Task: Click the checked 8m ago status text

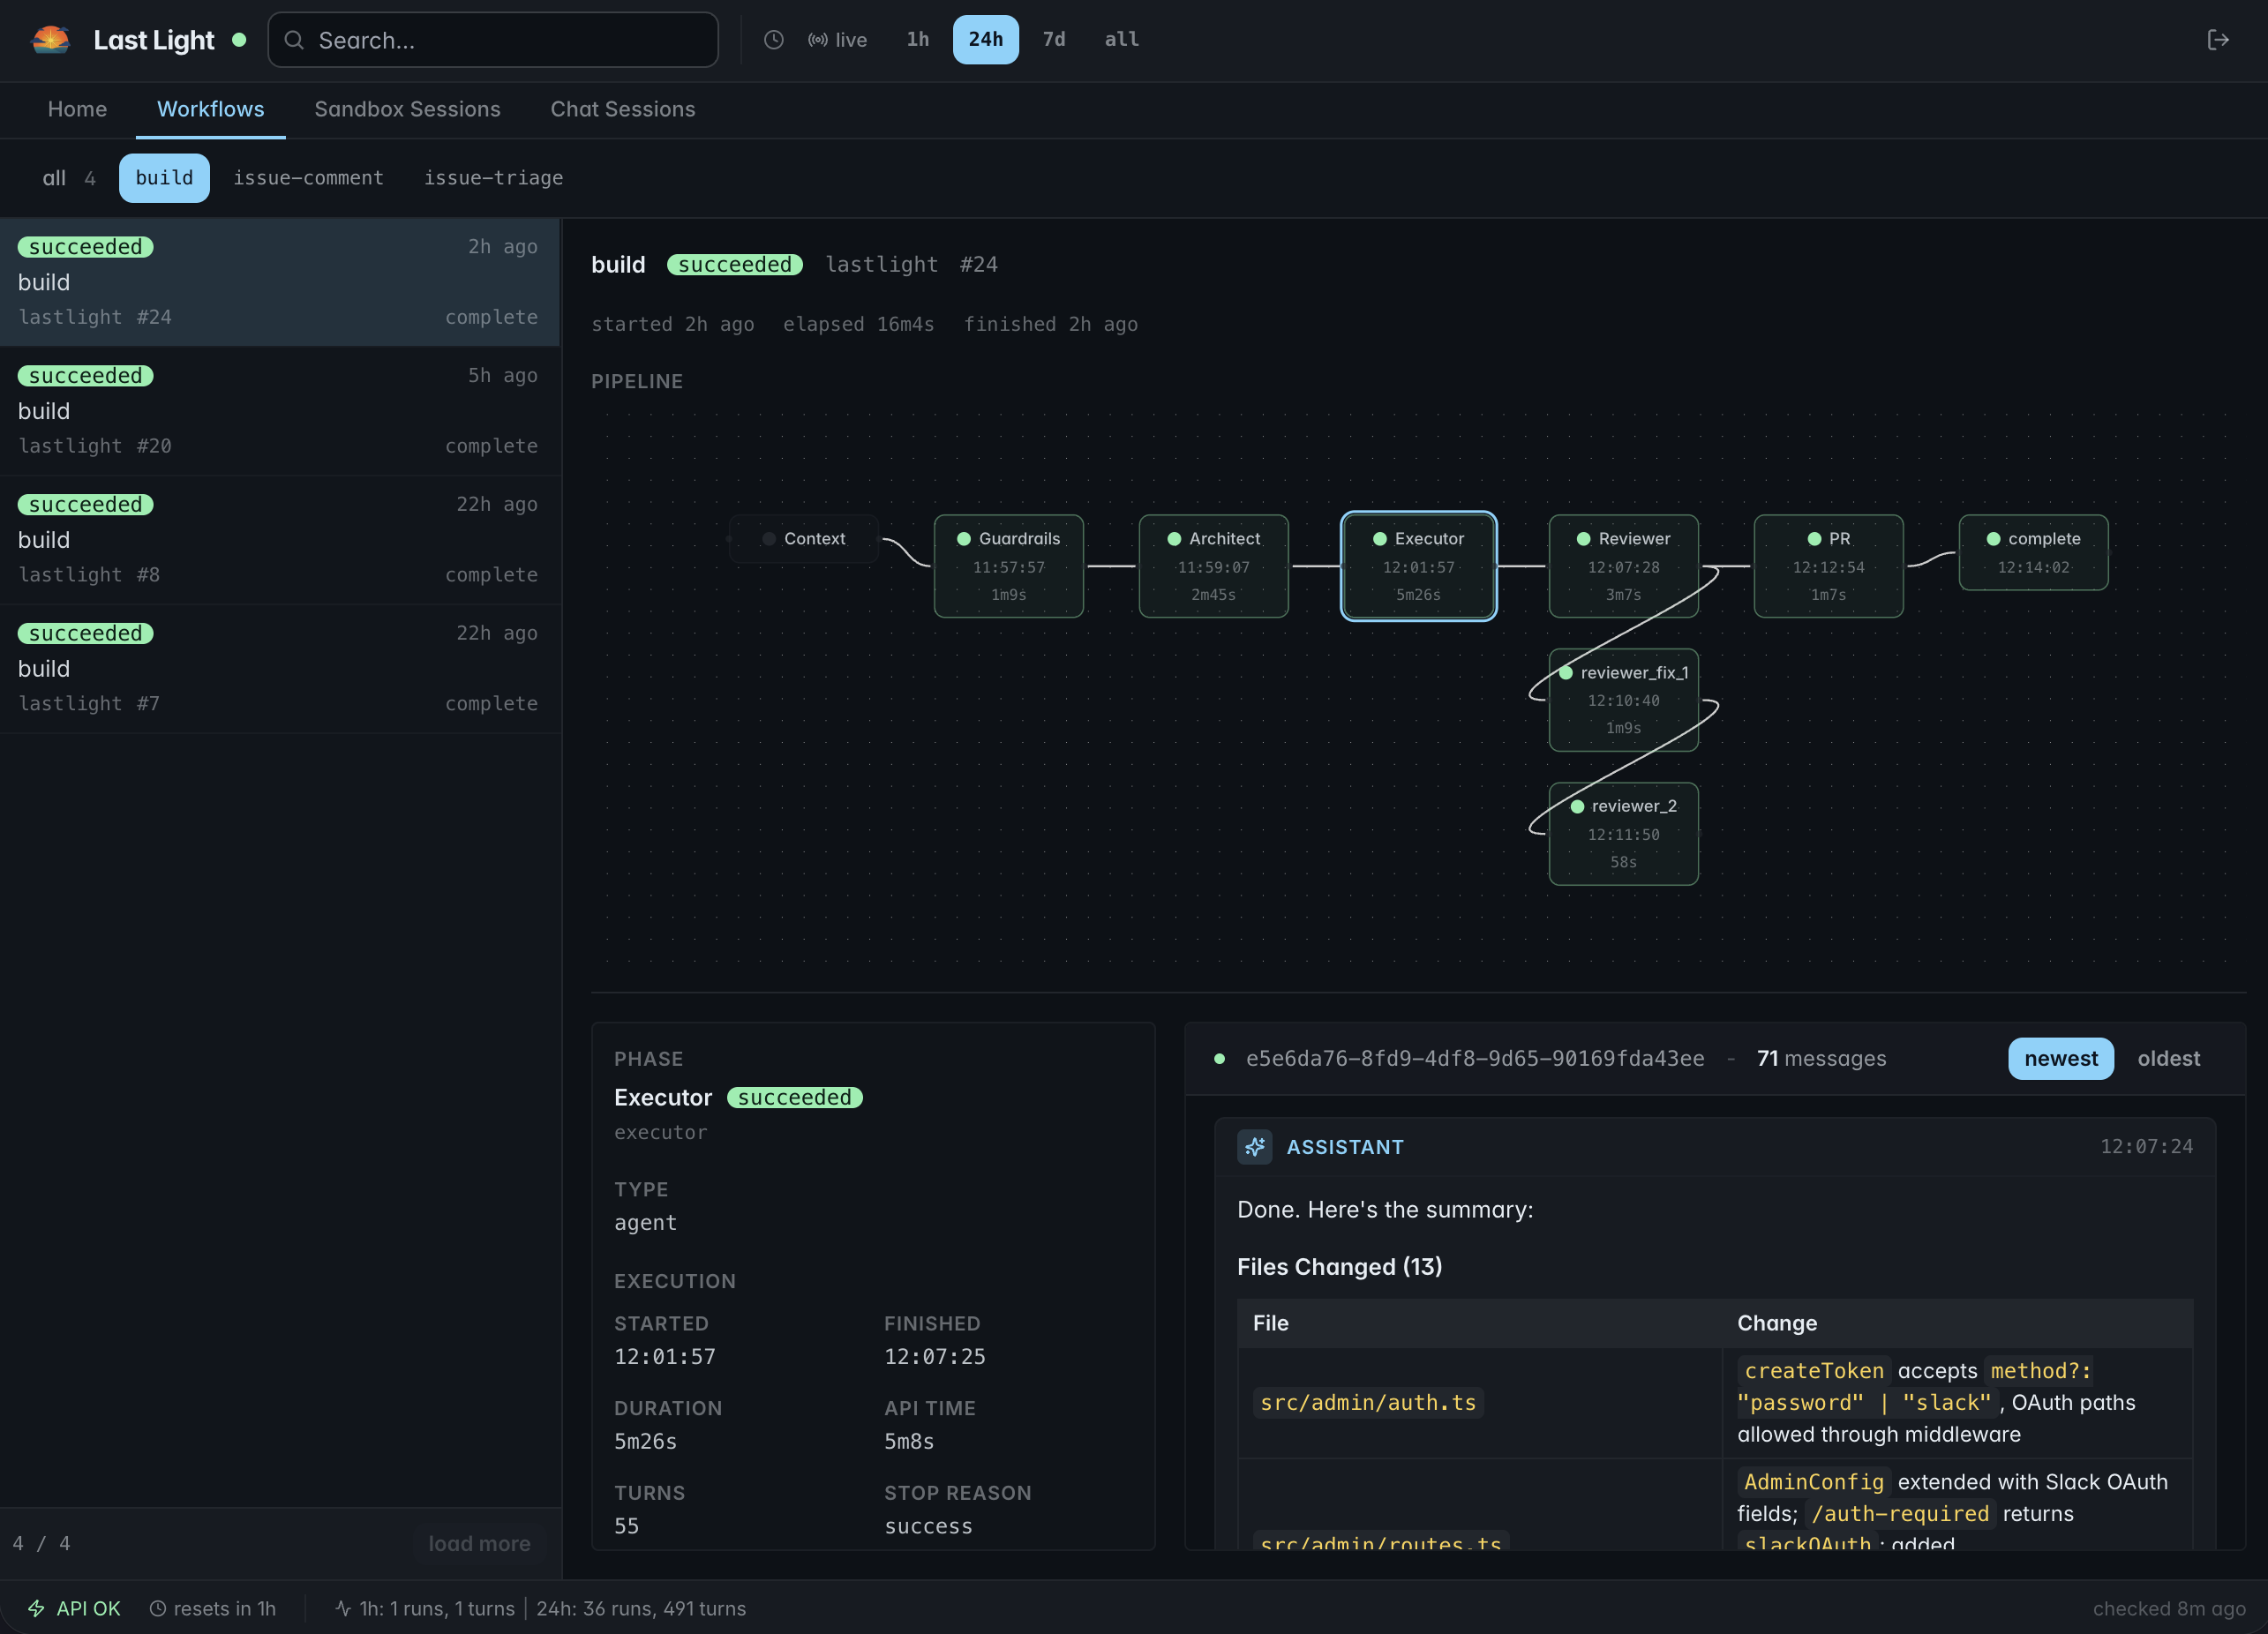Action: pos(2168,1608)
